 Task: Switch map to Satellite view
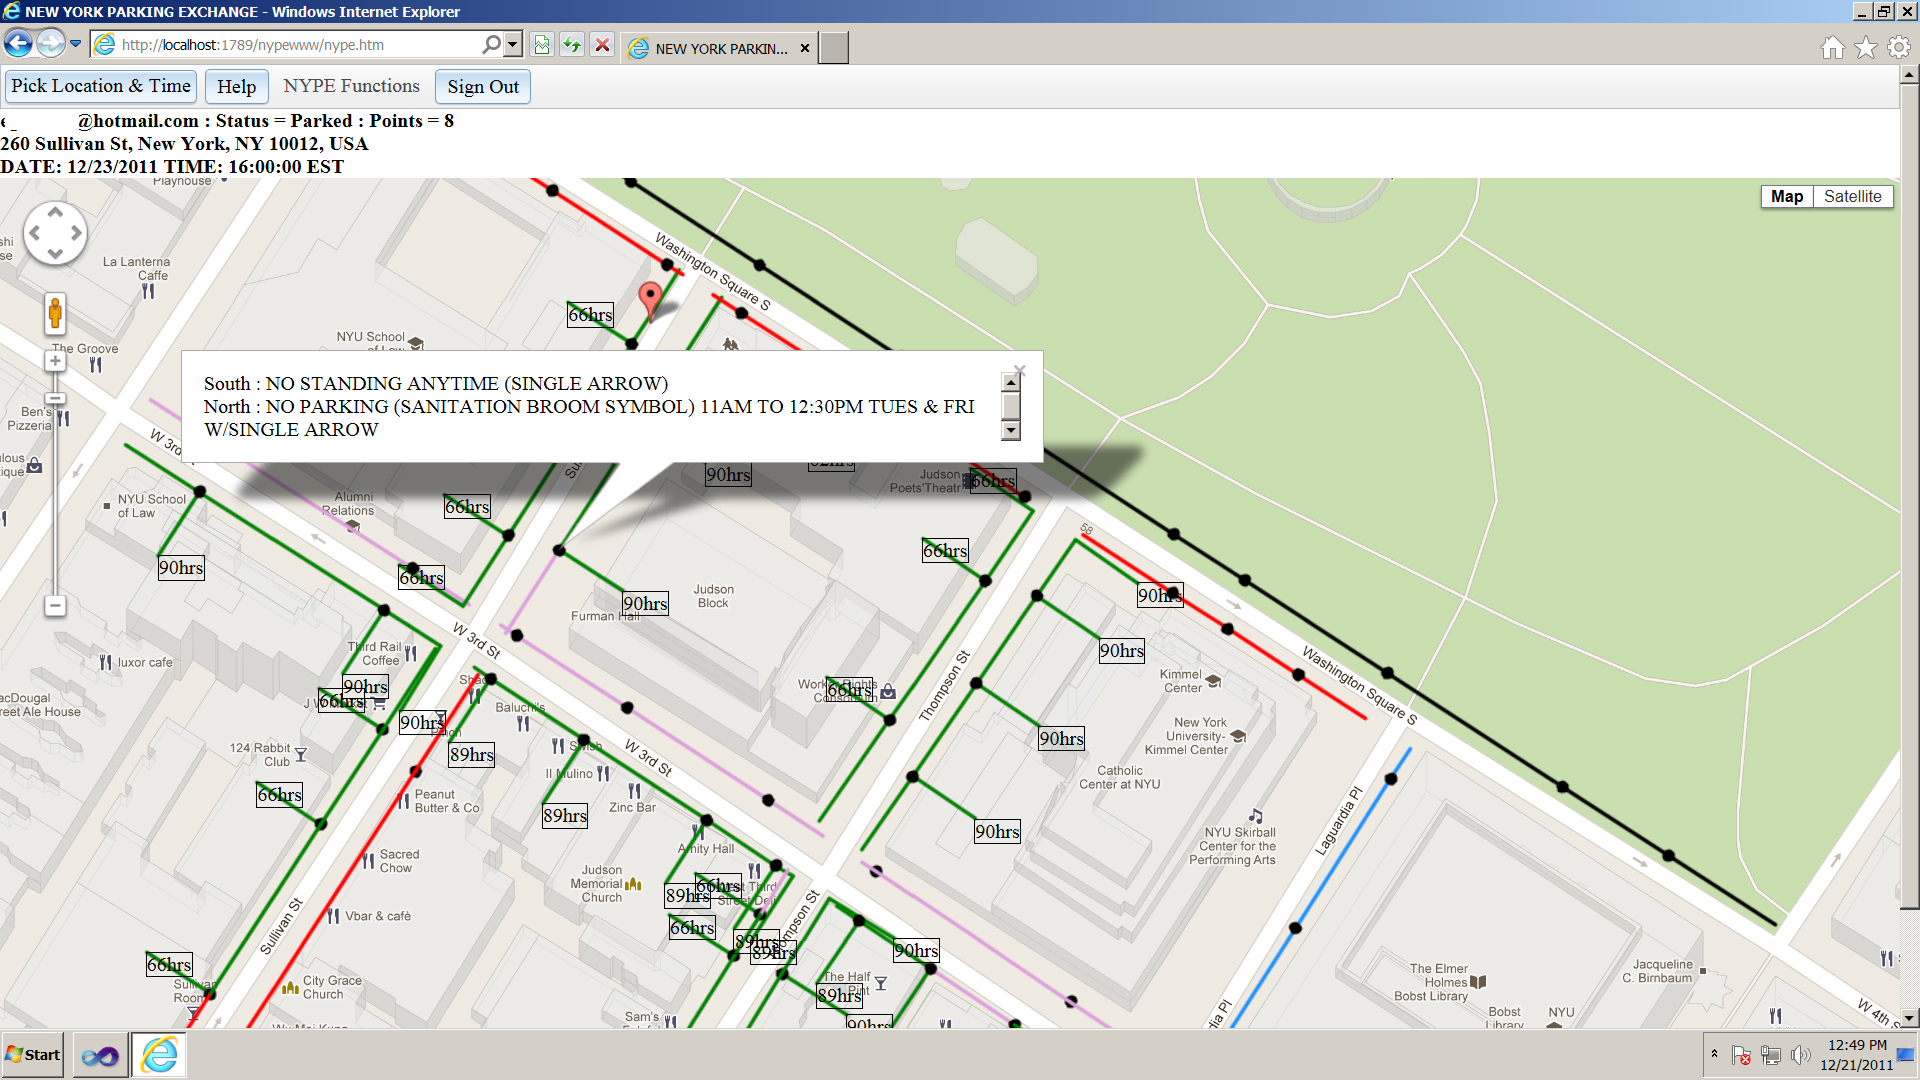pos(1852,196)
